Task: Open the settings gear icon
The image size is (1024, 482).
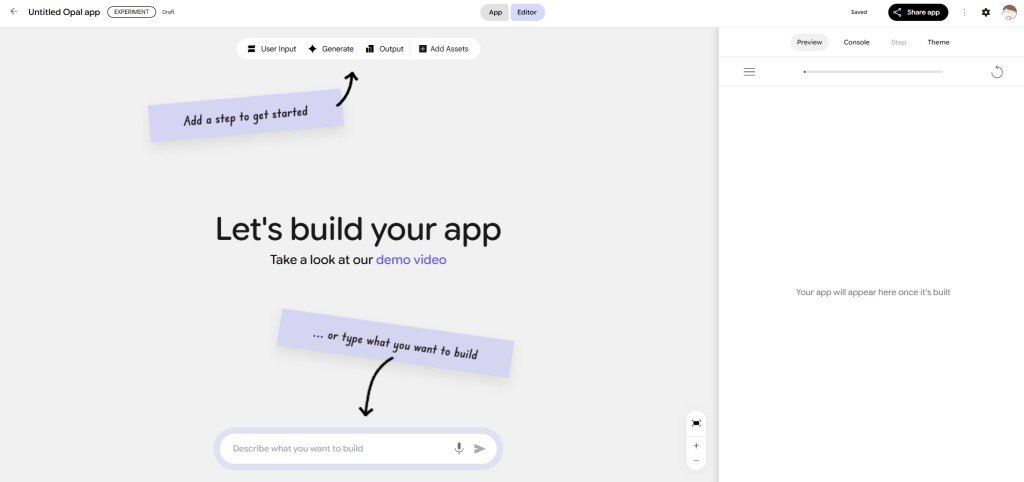Action: coord(986,12)
